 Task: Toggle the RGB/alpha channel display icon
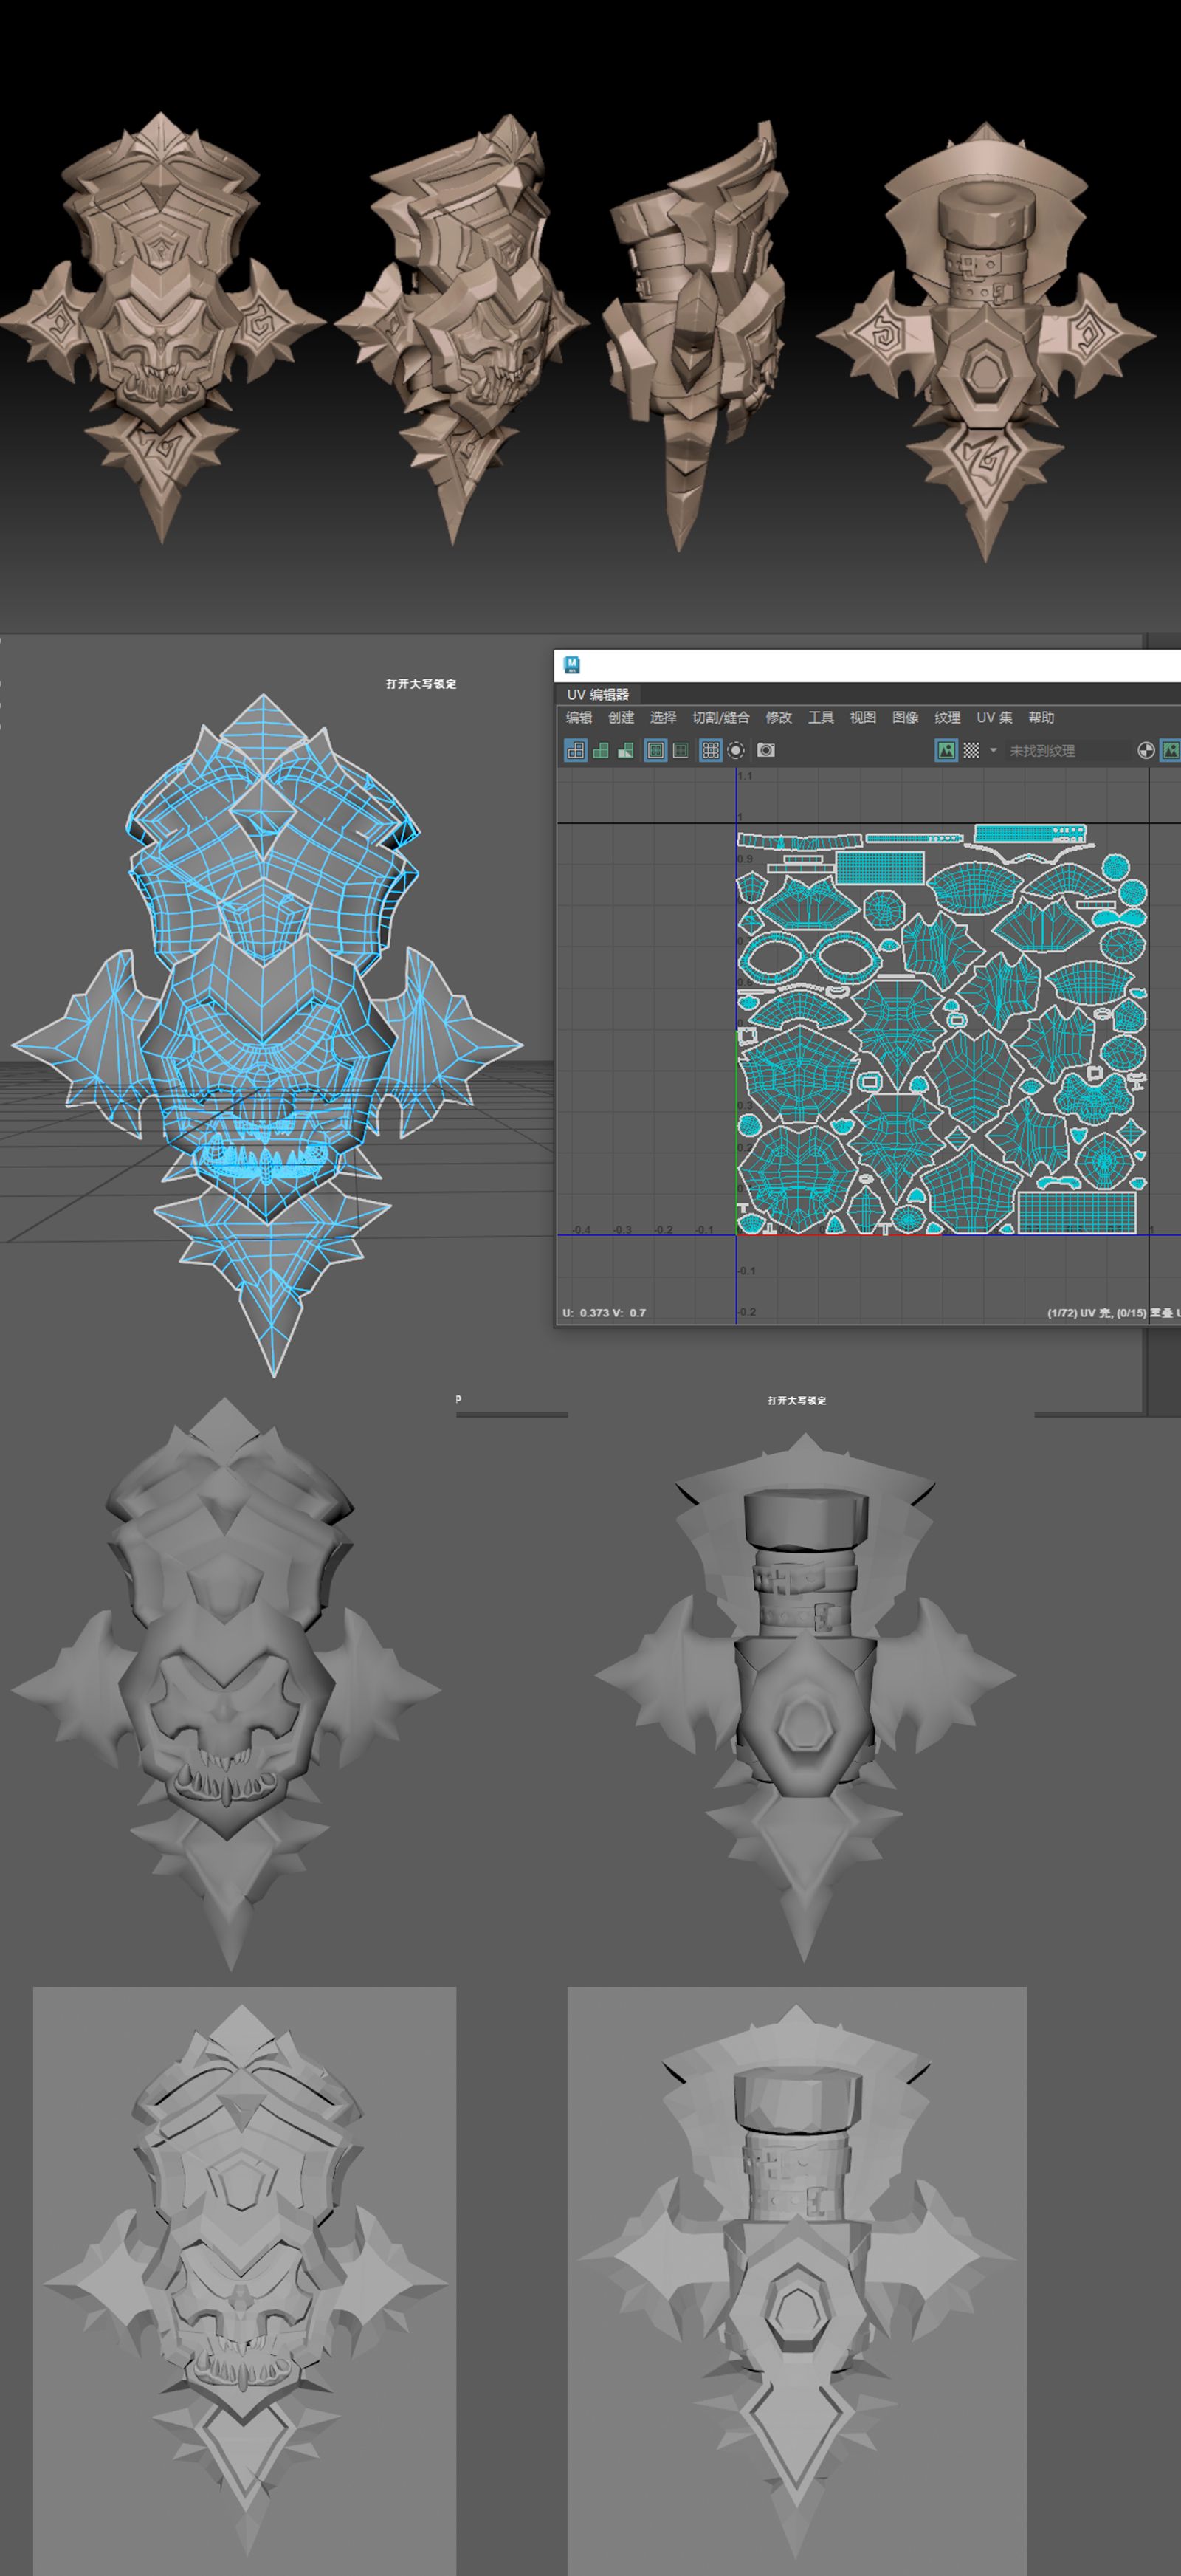coord(1146,750)
